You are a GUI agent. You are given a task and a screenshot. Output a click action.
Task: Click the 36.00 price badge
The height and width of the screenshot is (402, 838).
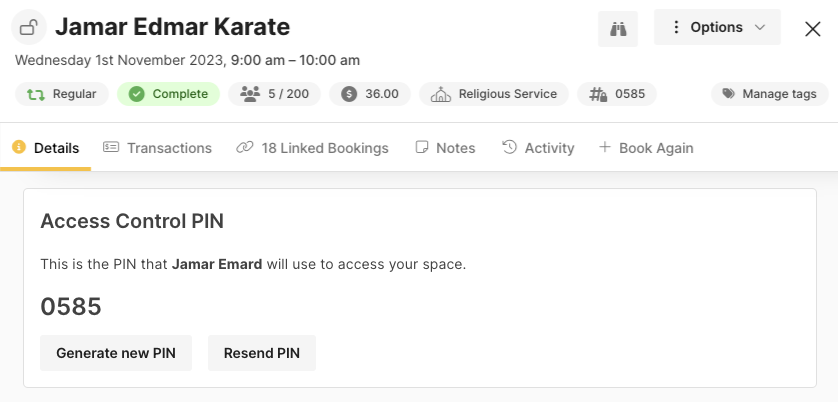coord(370,94)
